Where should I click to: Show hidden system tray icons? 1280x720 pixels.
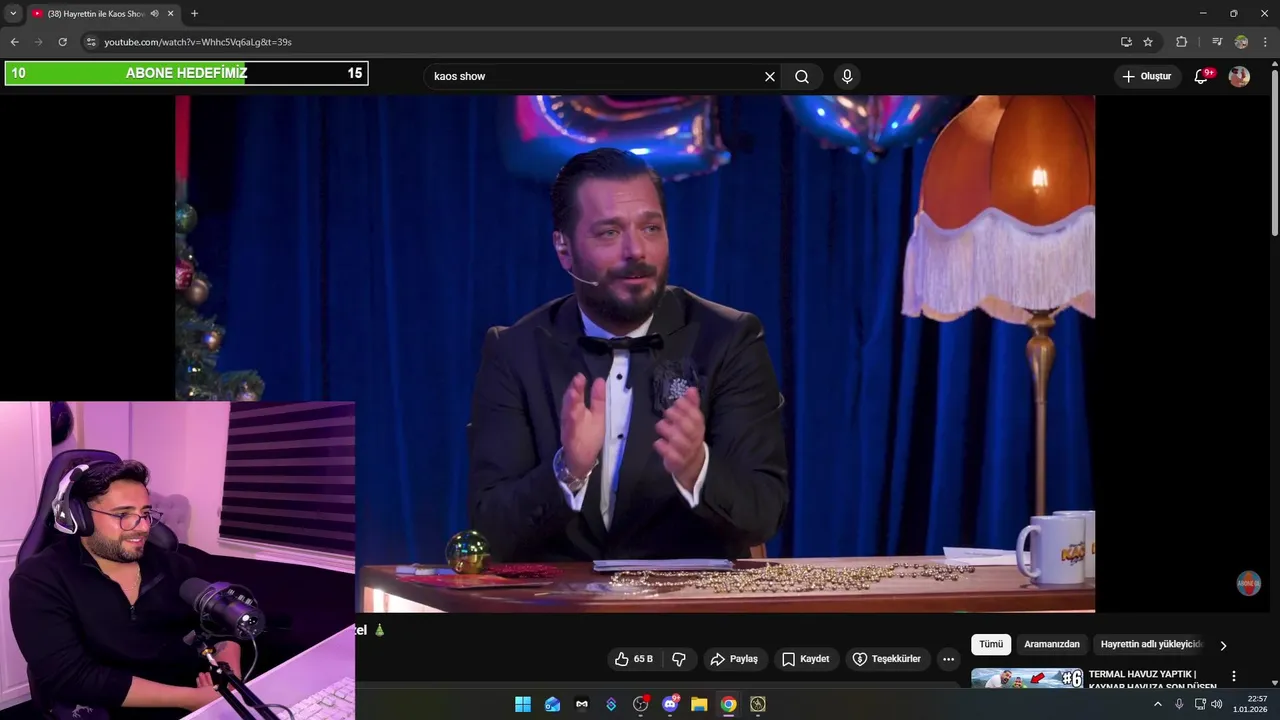[1158, 704]
